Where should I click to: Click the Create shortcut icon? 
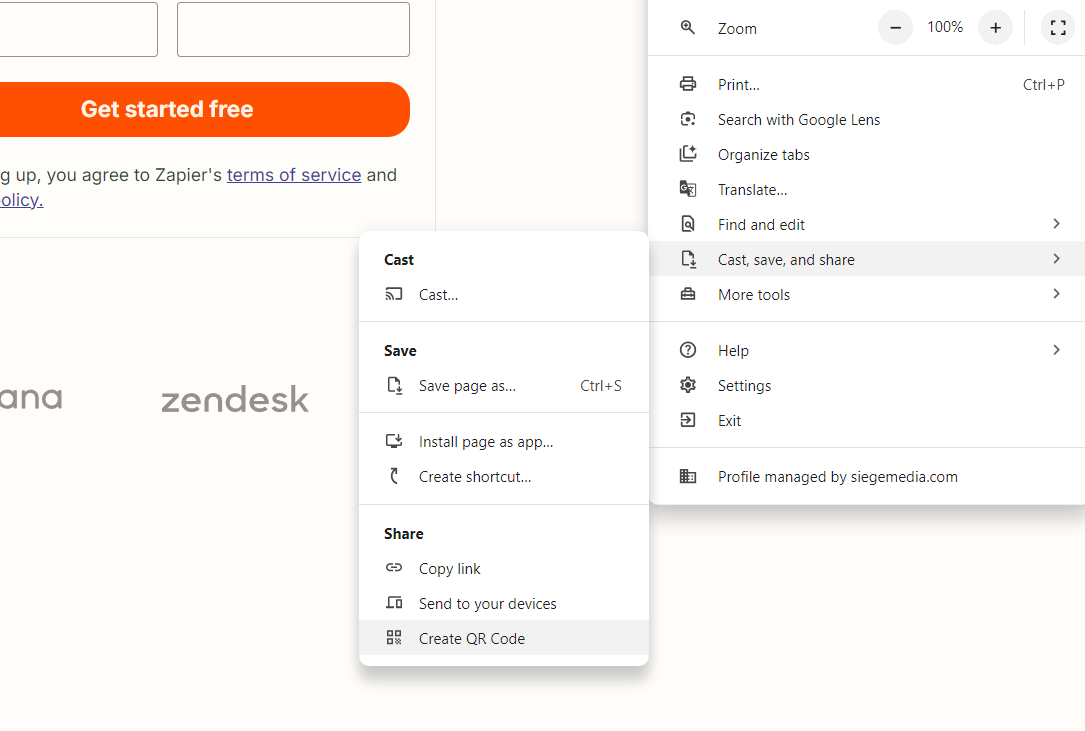point(394,476)
